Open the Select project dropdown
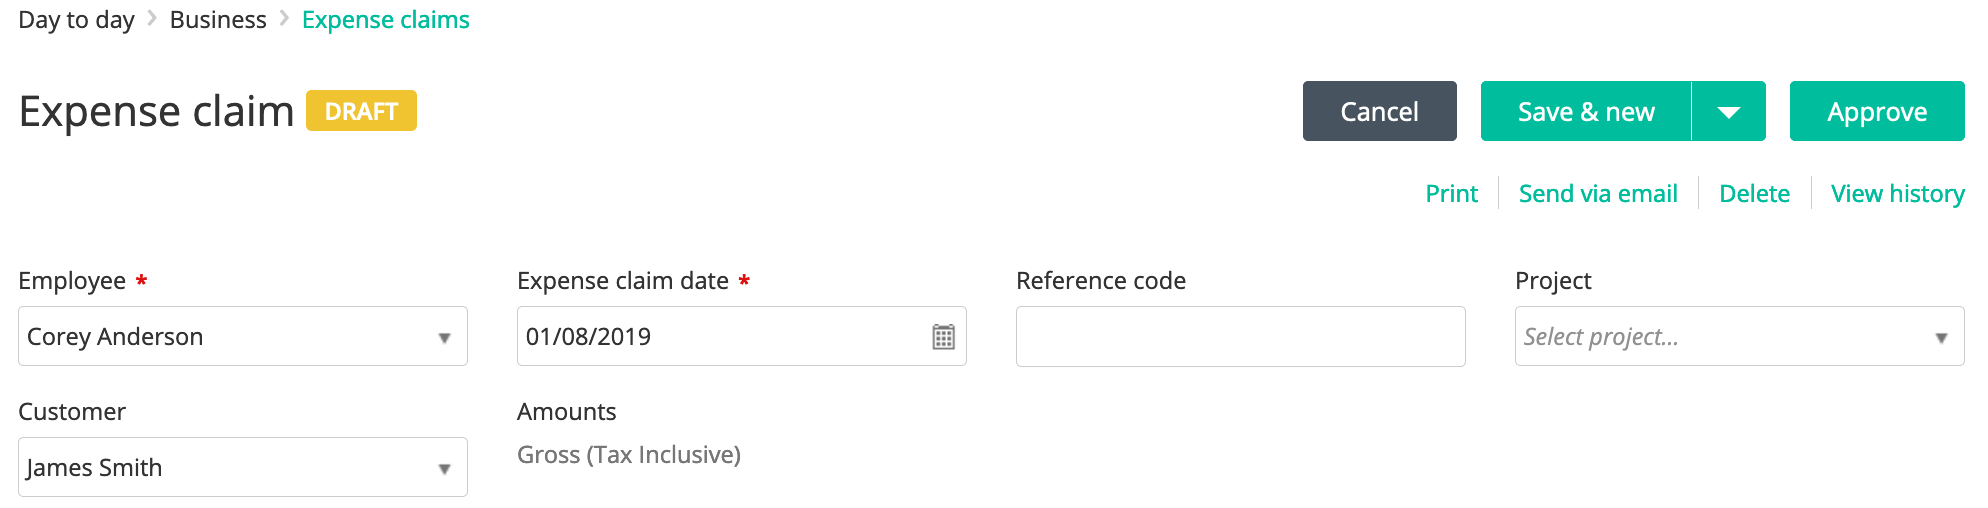1988x508 pixels. click(x=1739, y=336)
